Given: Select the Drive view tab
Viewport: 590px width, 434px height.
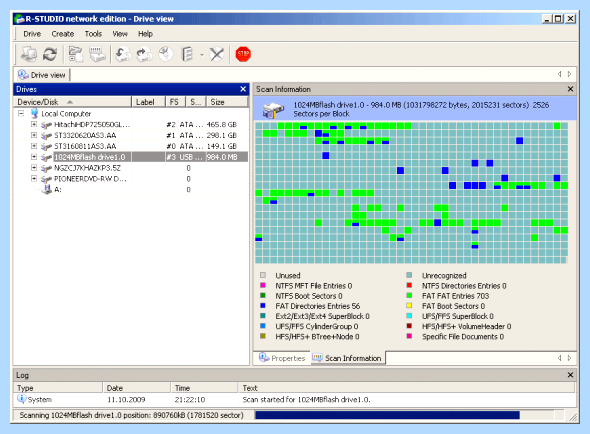Looking at the screenshot, I should [x=42, y=75].
